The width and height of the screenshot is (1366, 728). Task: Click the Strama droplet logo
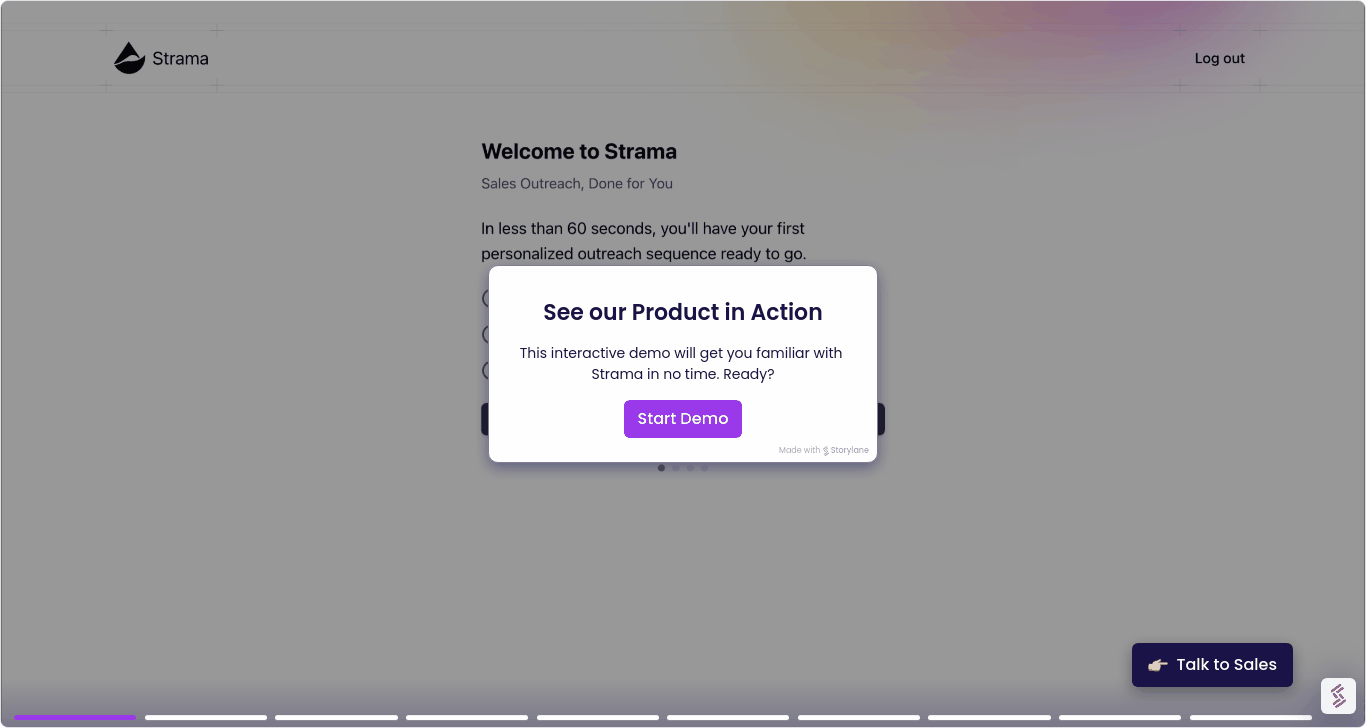[x=129, y=58]
